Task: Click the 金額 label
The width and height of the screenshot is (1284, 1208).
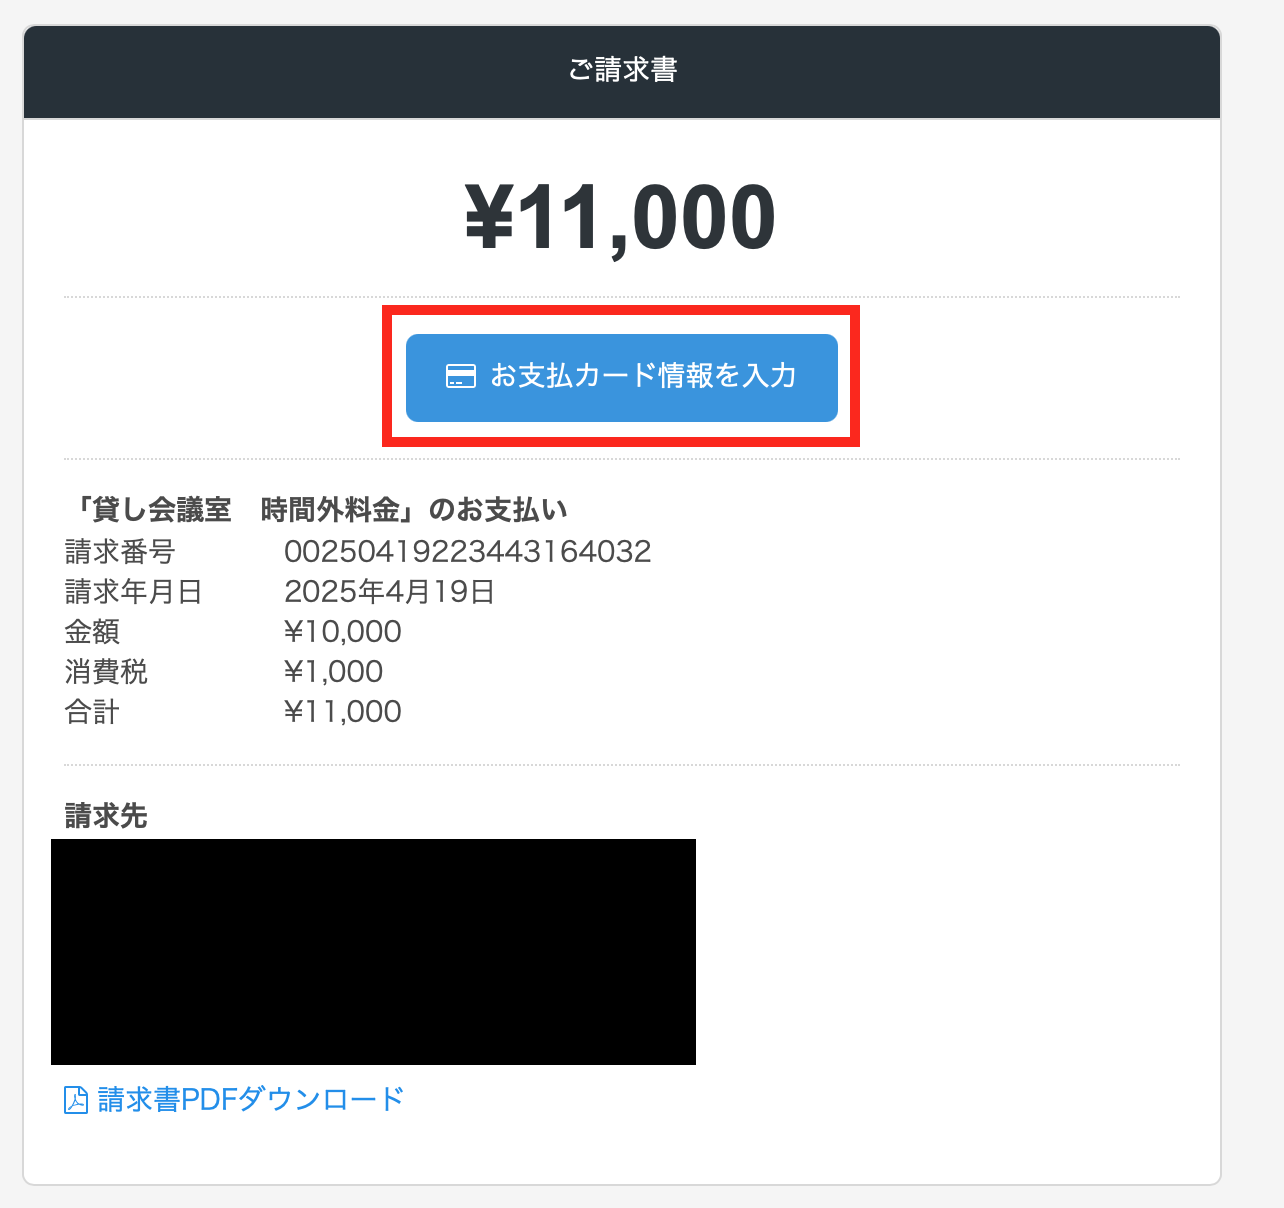Action: click(92, 632)
